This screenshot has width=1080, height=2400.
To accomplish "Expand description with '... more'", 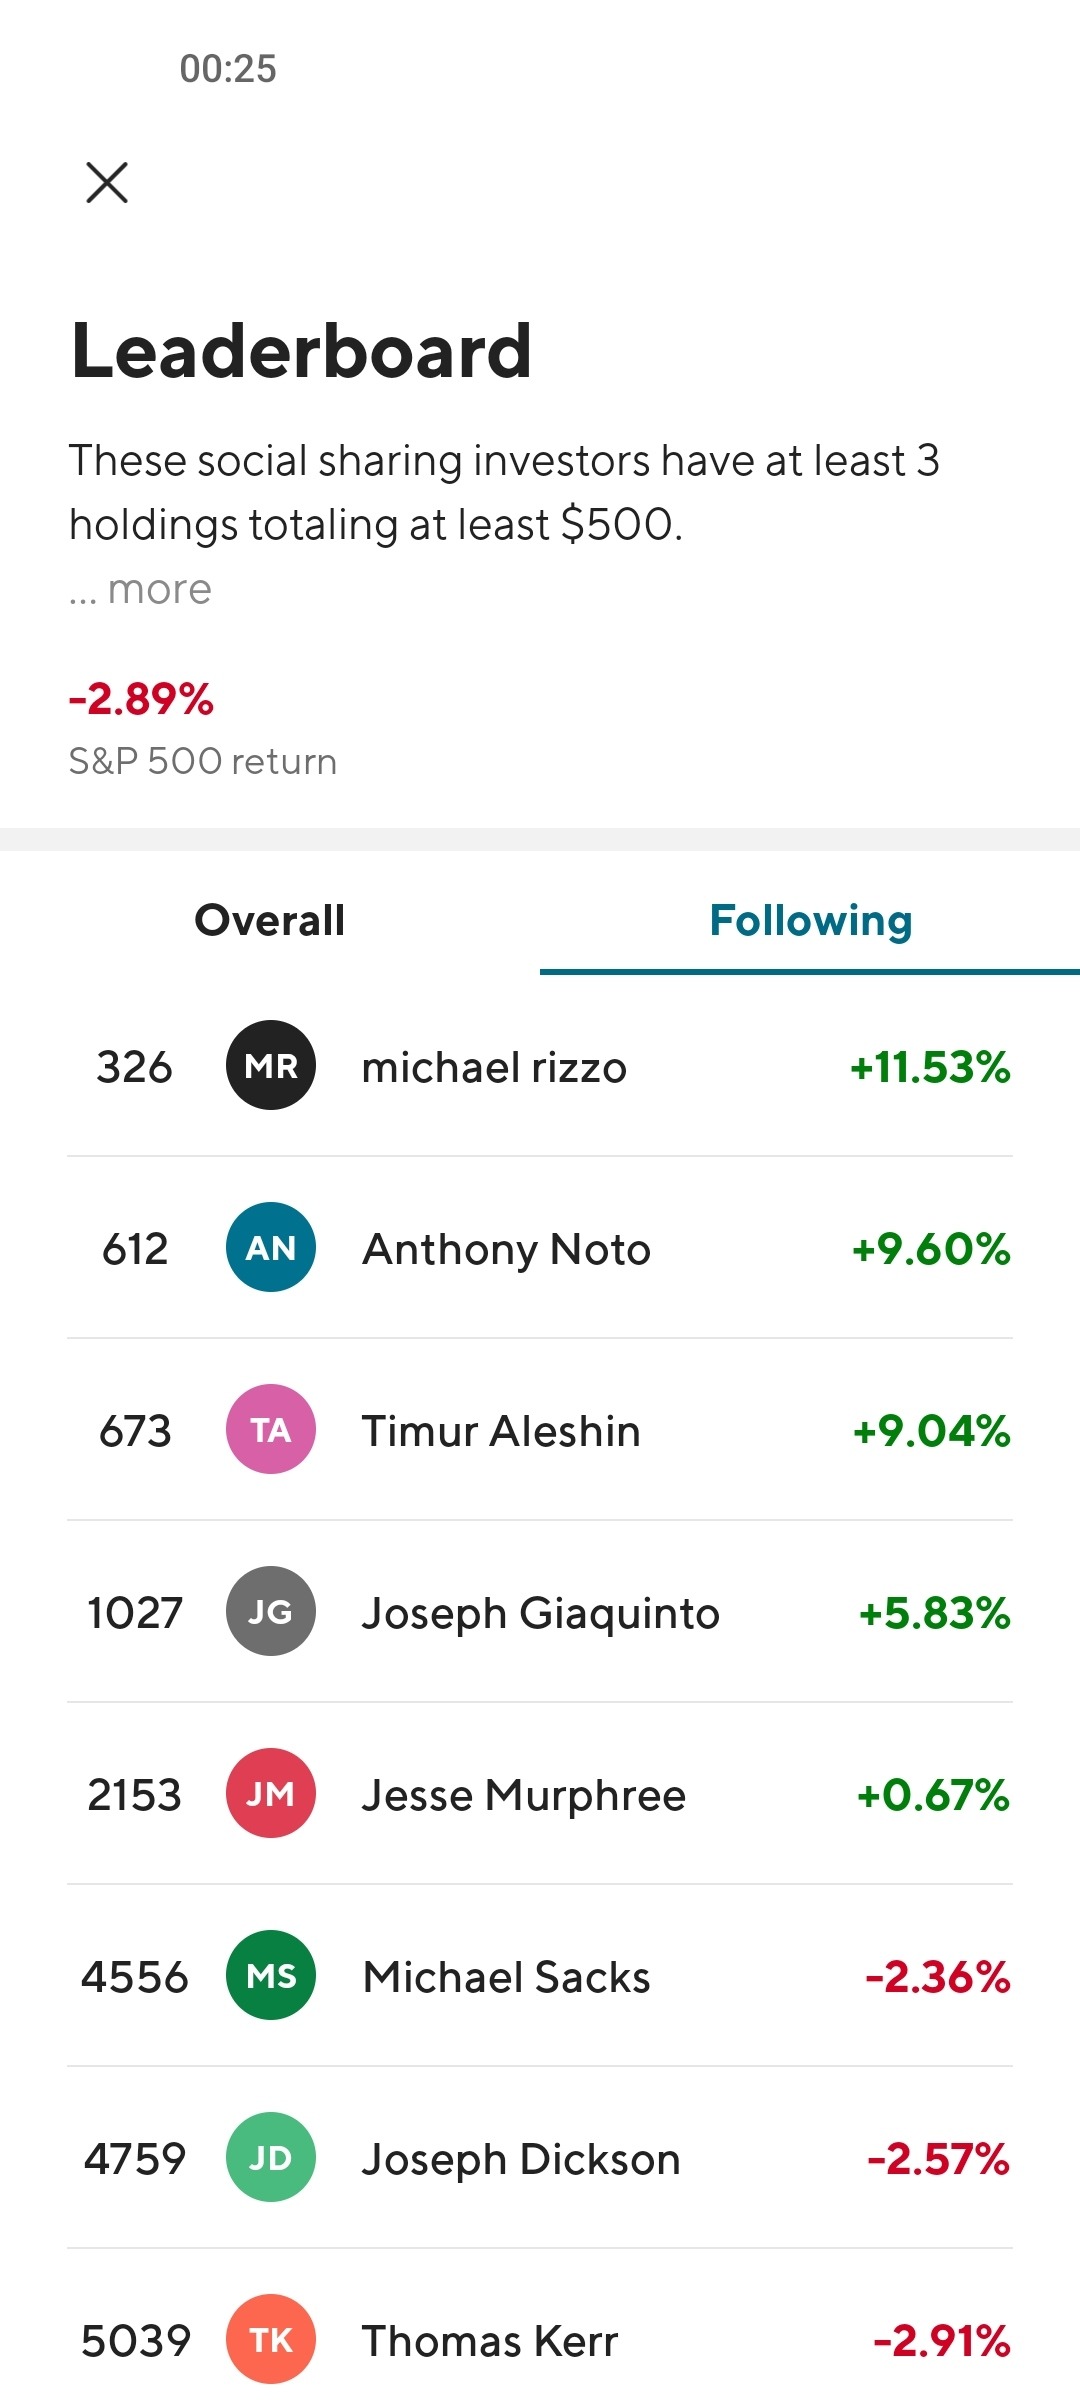I will pyautogui.click(x=141, y=590).
